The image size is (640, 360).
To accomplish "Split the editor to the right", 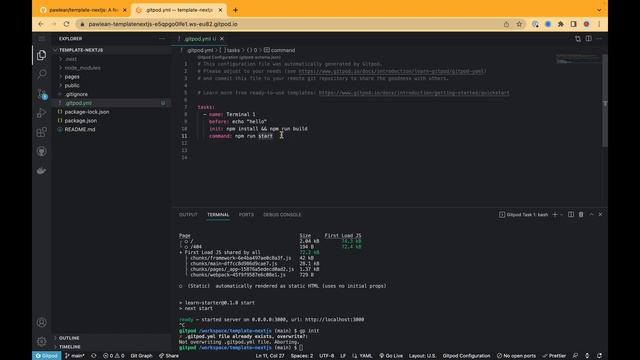I will (589, 38).
